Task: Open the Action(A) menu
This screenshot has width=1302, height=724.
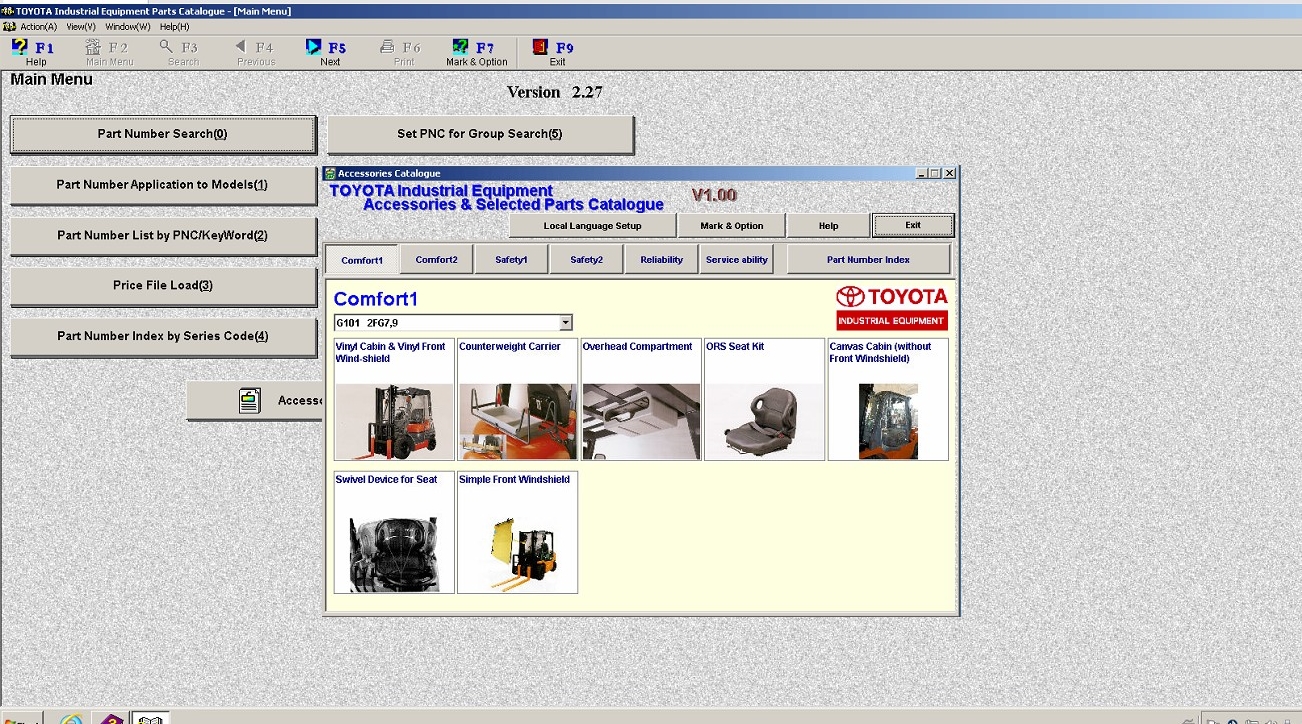Action: (x=39, y=26)
